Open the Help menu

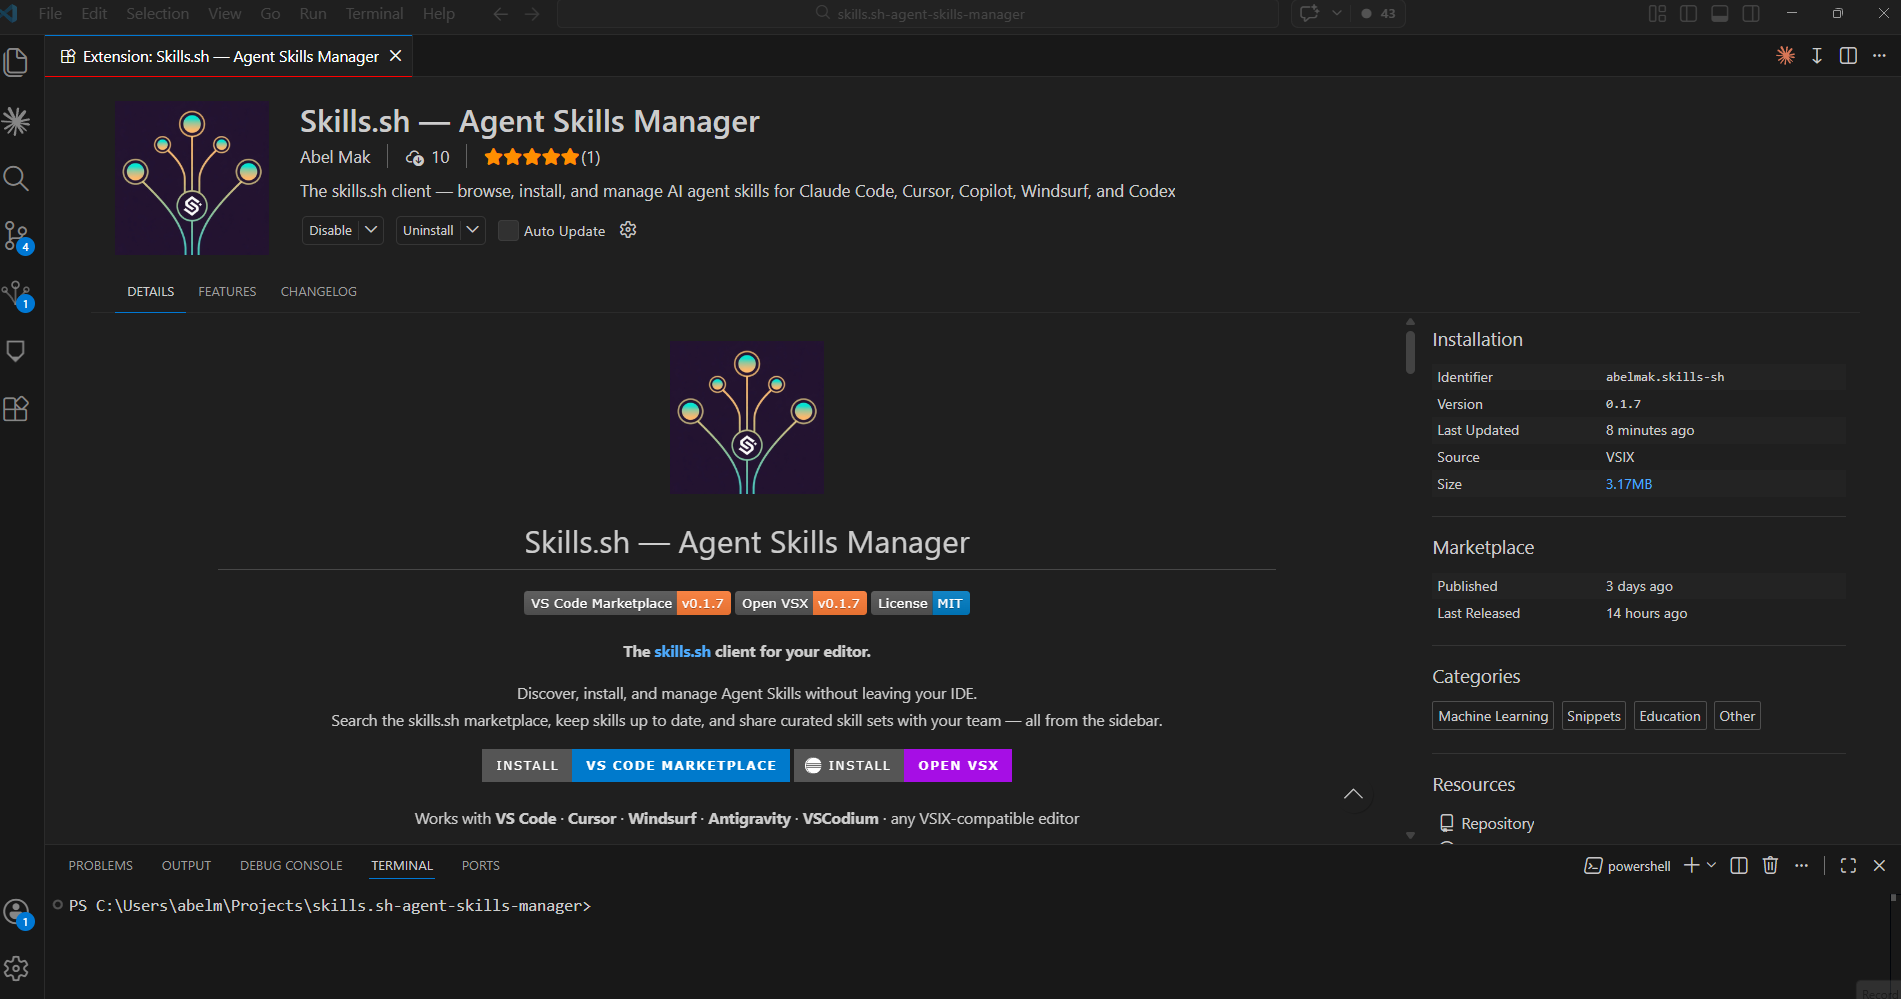438,14
